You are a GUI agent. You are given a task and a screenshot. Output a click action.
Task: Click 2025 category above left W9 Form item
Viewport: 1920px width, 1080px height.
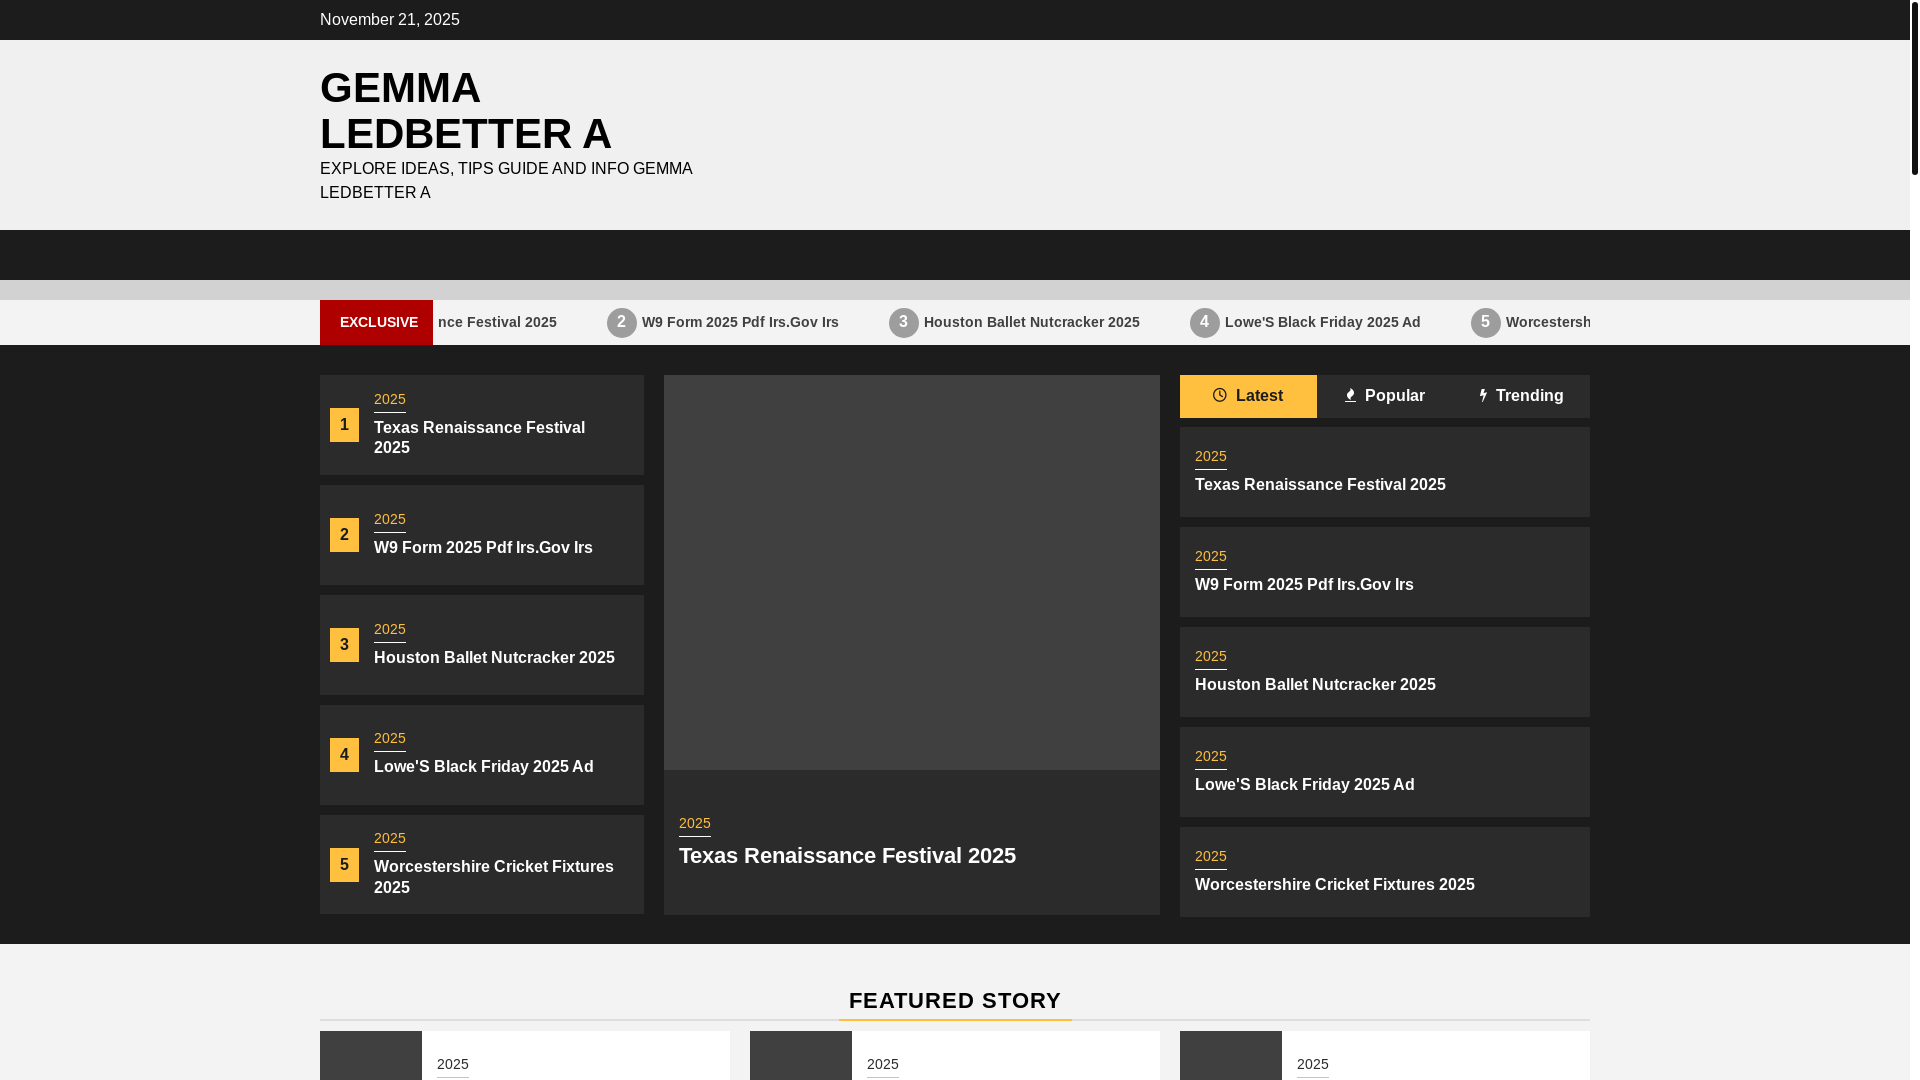pos(390,520)
